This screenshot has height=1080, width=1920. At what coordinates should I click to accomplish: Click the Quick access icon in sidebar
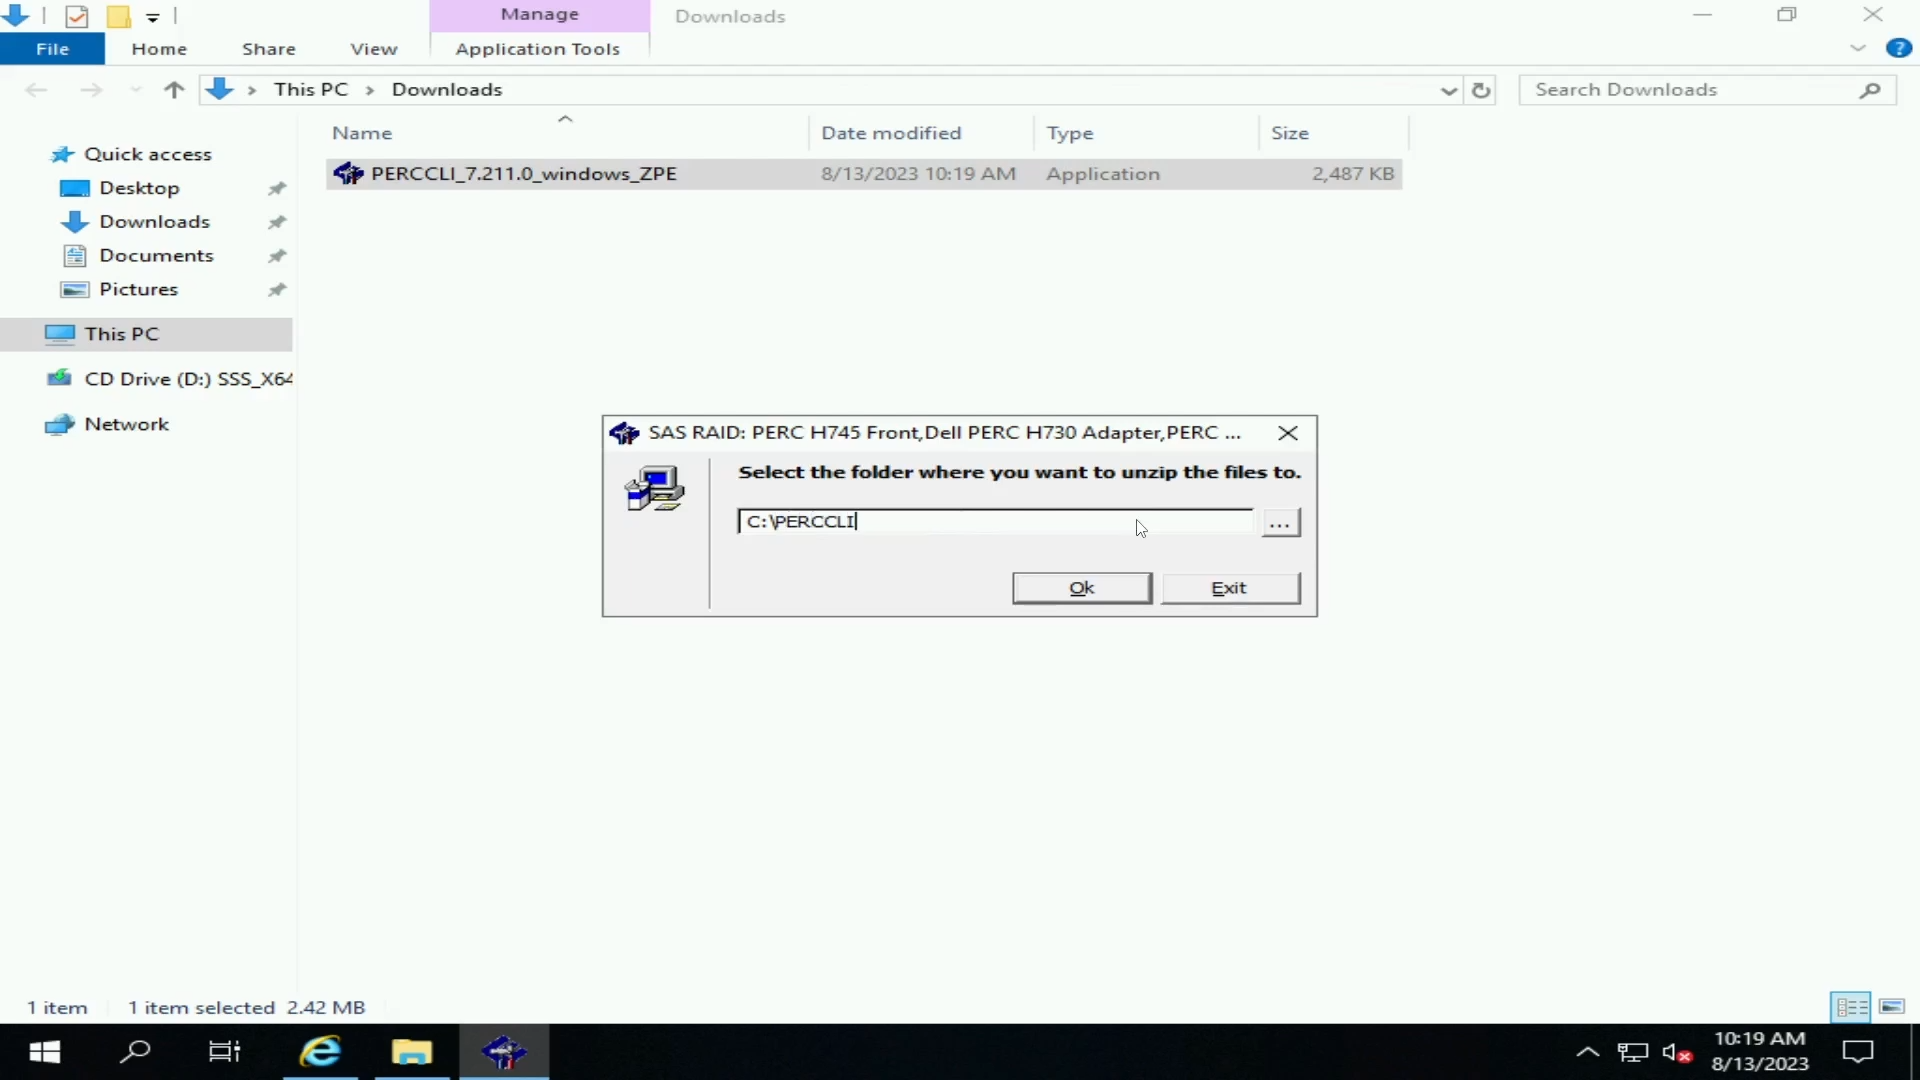[61, 153]
